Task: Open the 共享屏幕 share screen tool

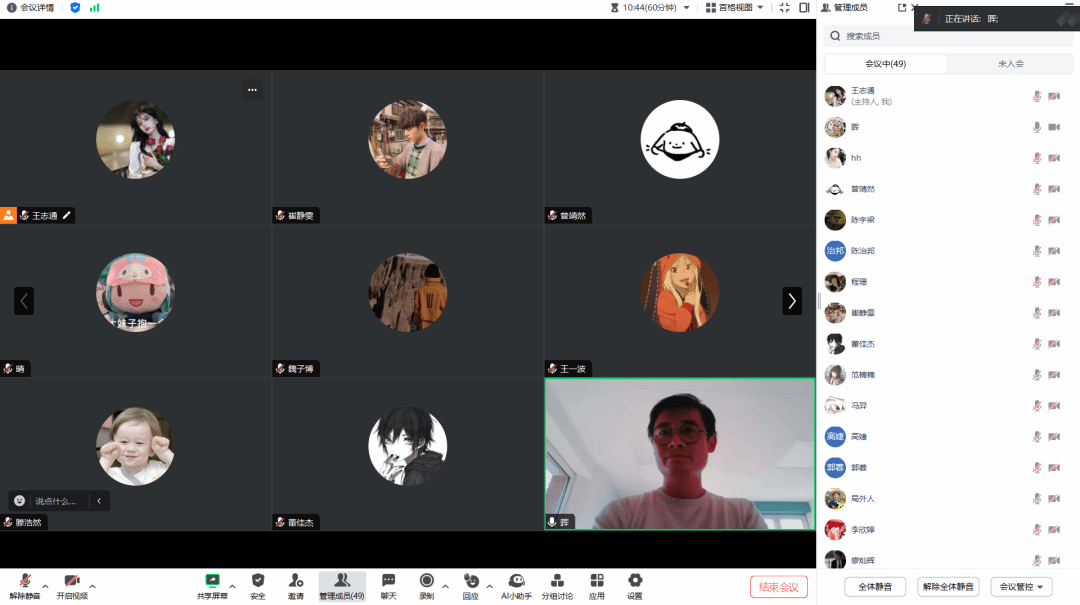Action: tap(212, 584)
